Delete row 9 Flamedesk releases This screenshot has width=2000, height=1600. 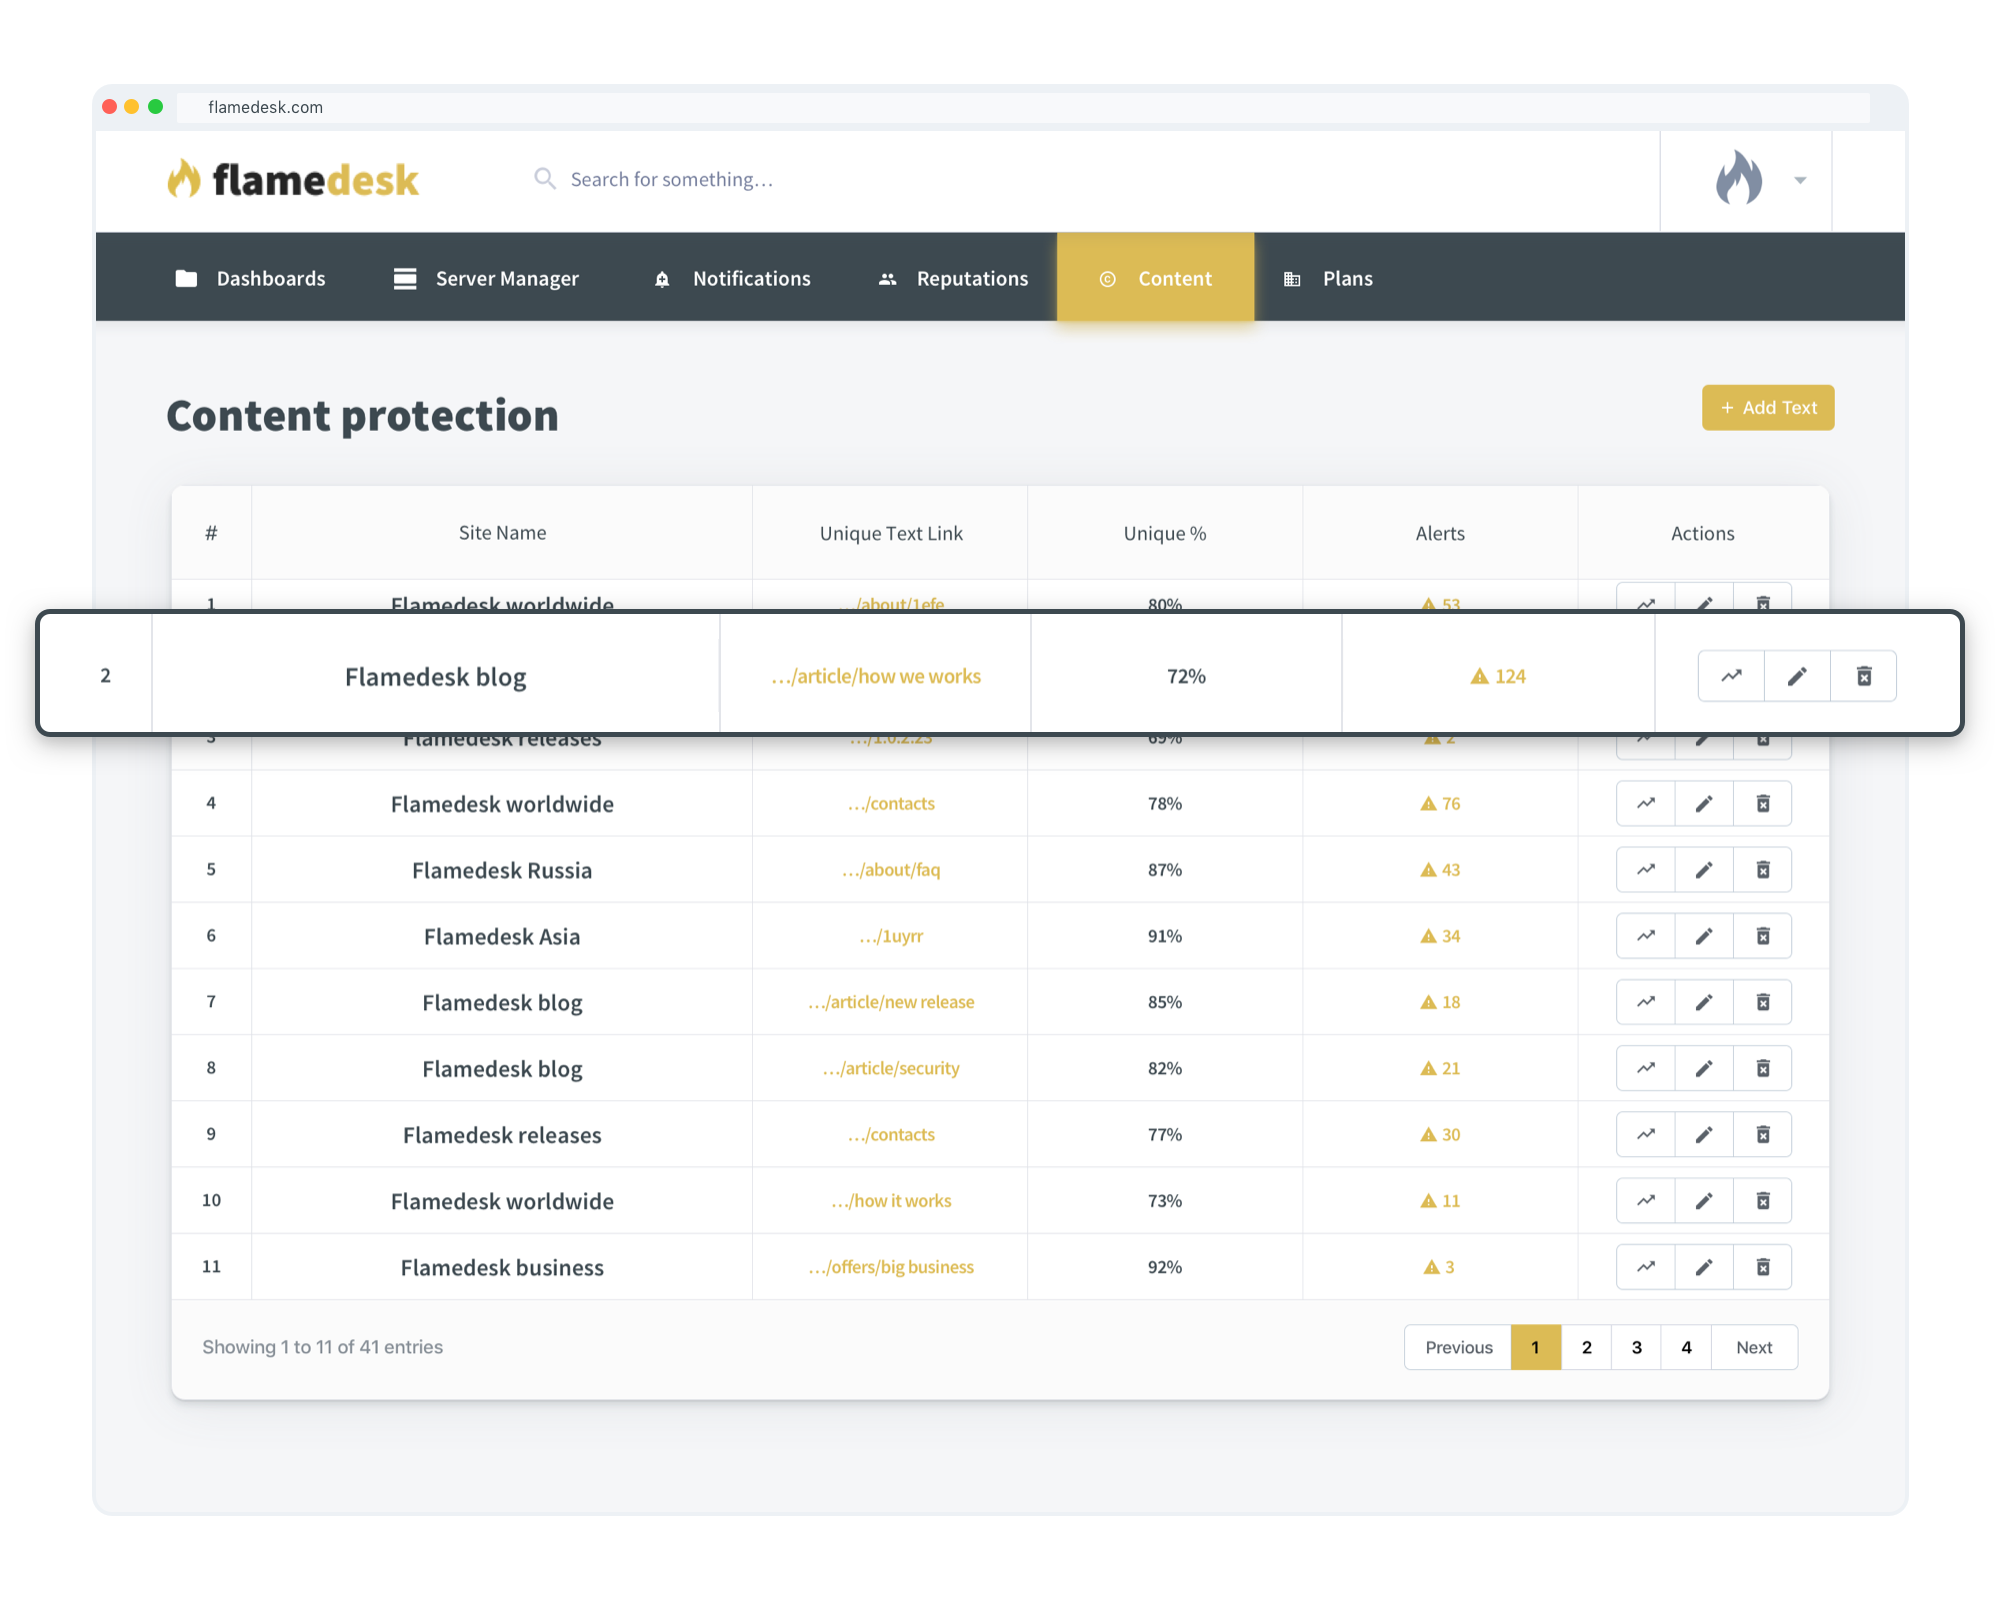[1763, 1134]
